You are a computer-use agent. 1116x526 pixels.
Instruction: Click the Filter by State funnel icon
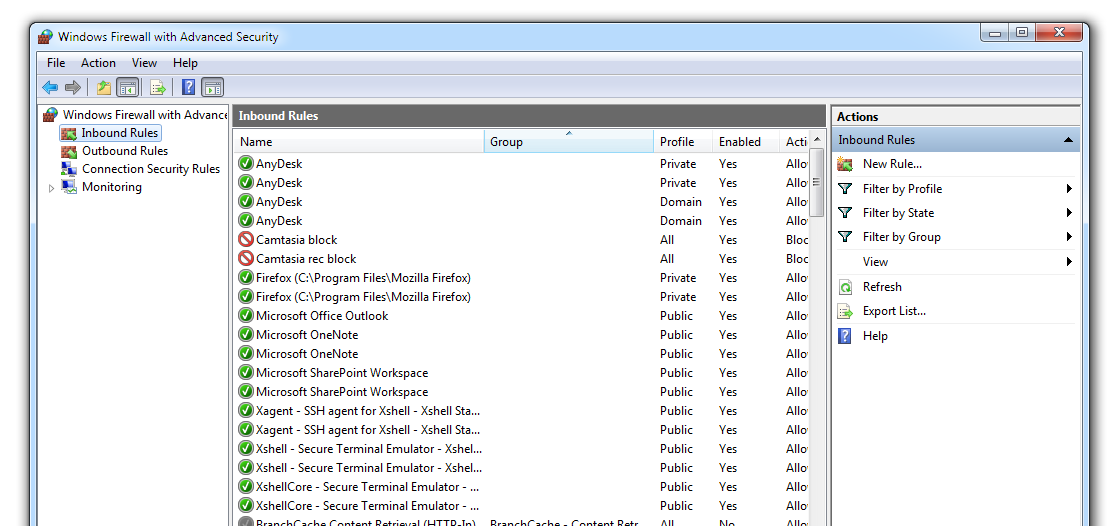point(845,213)
